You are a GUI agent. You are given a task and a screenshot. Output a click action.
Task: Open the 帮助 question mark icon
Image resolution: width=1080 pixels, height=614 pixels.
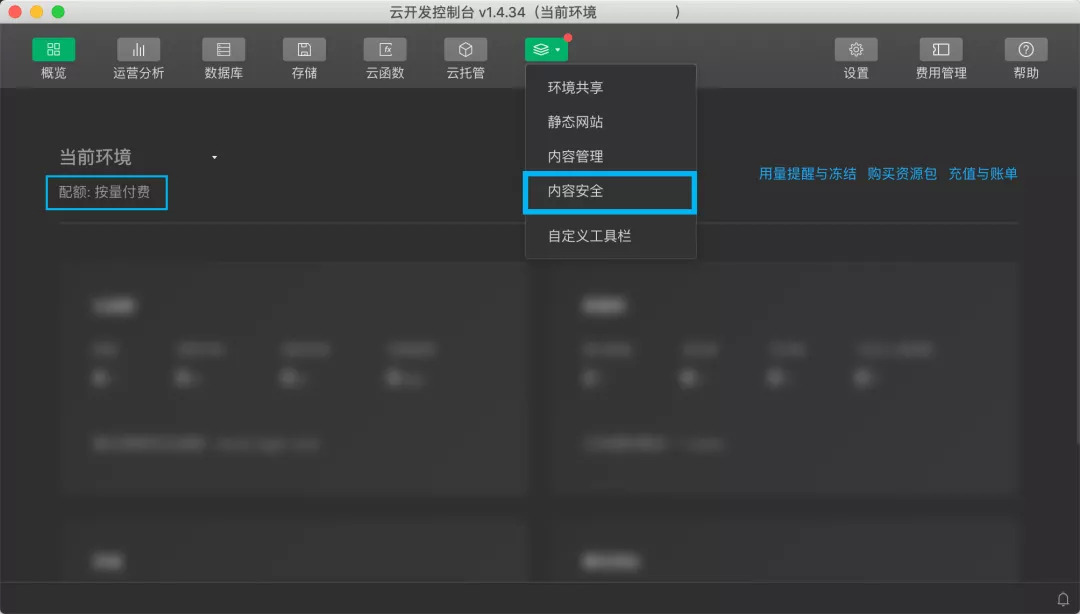coord(1026,50)
